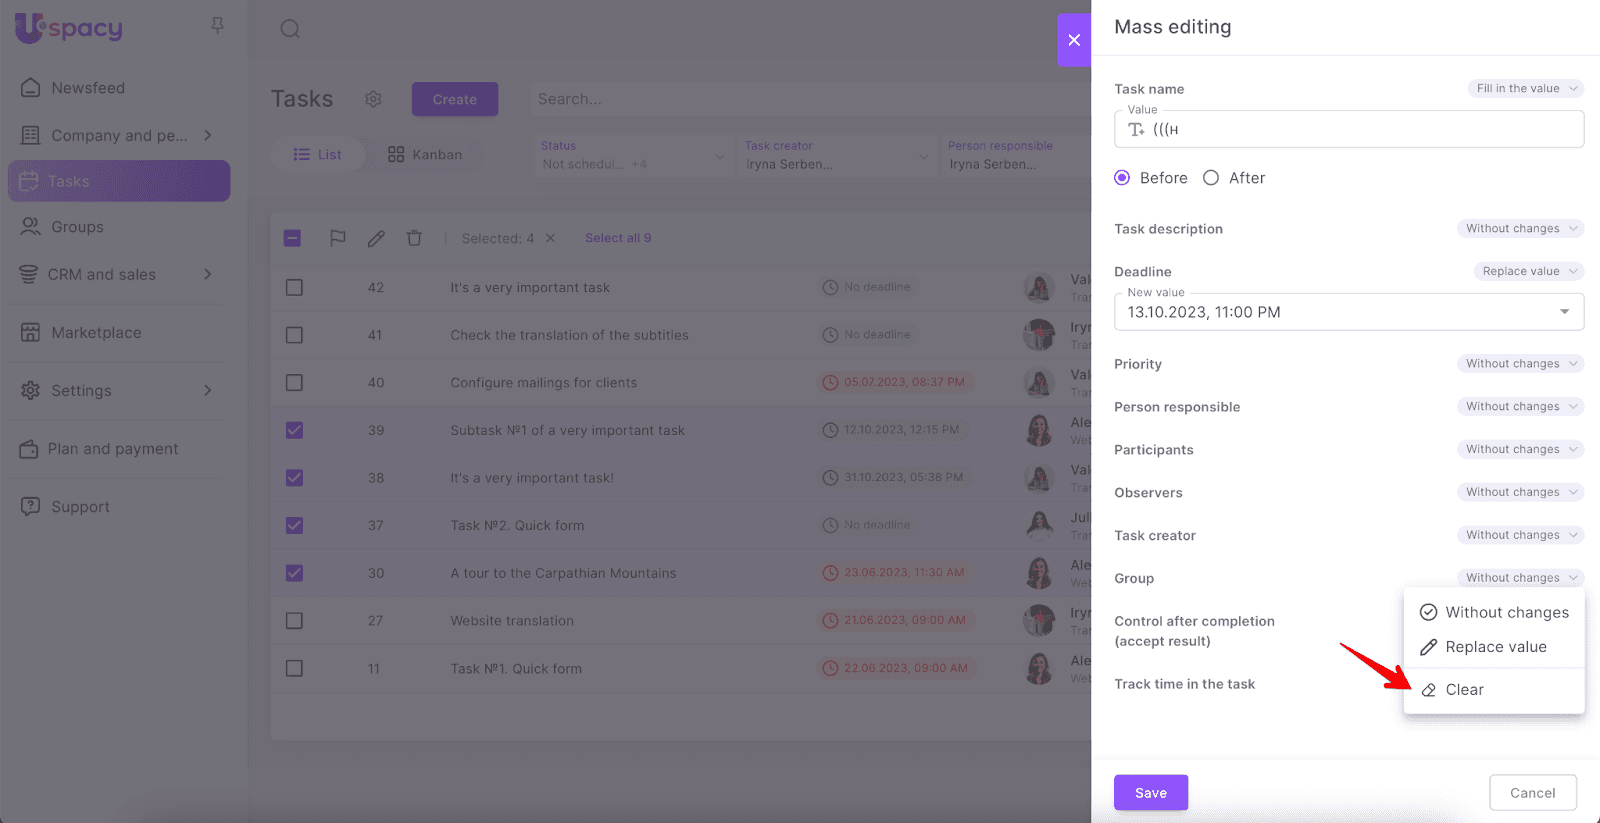The width and height of the screenshot is (1600, 823).
Task: Clear selection with the X icon
Action: click(550, 238)
